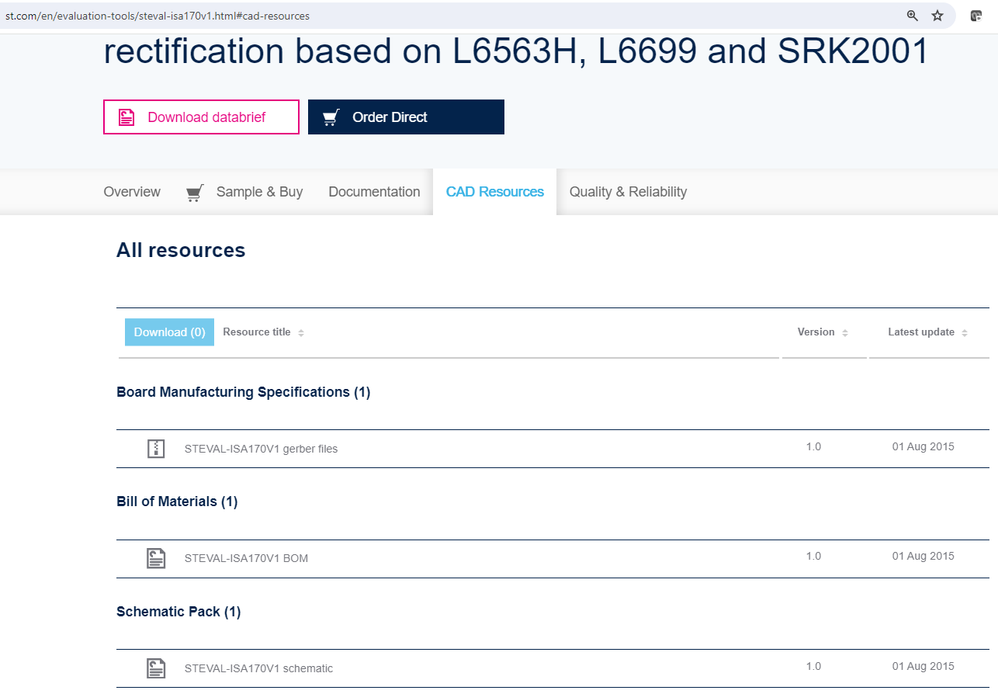Click the cart icon beside Sample & Buy
The image size is (998, 698).
click(195, 192)
